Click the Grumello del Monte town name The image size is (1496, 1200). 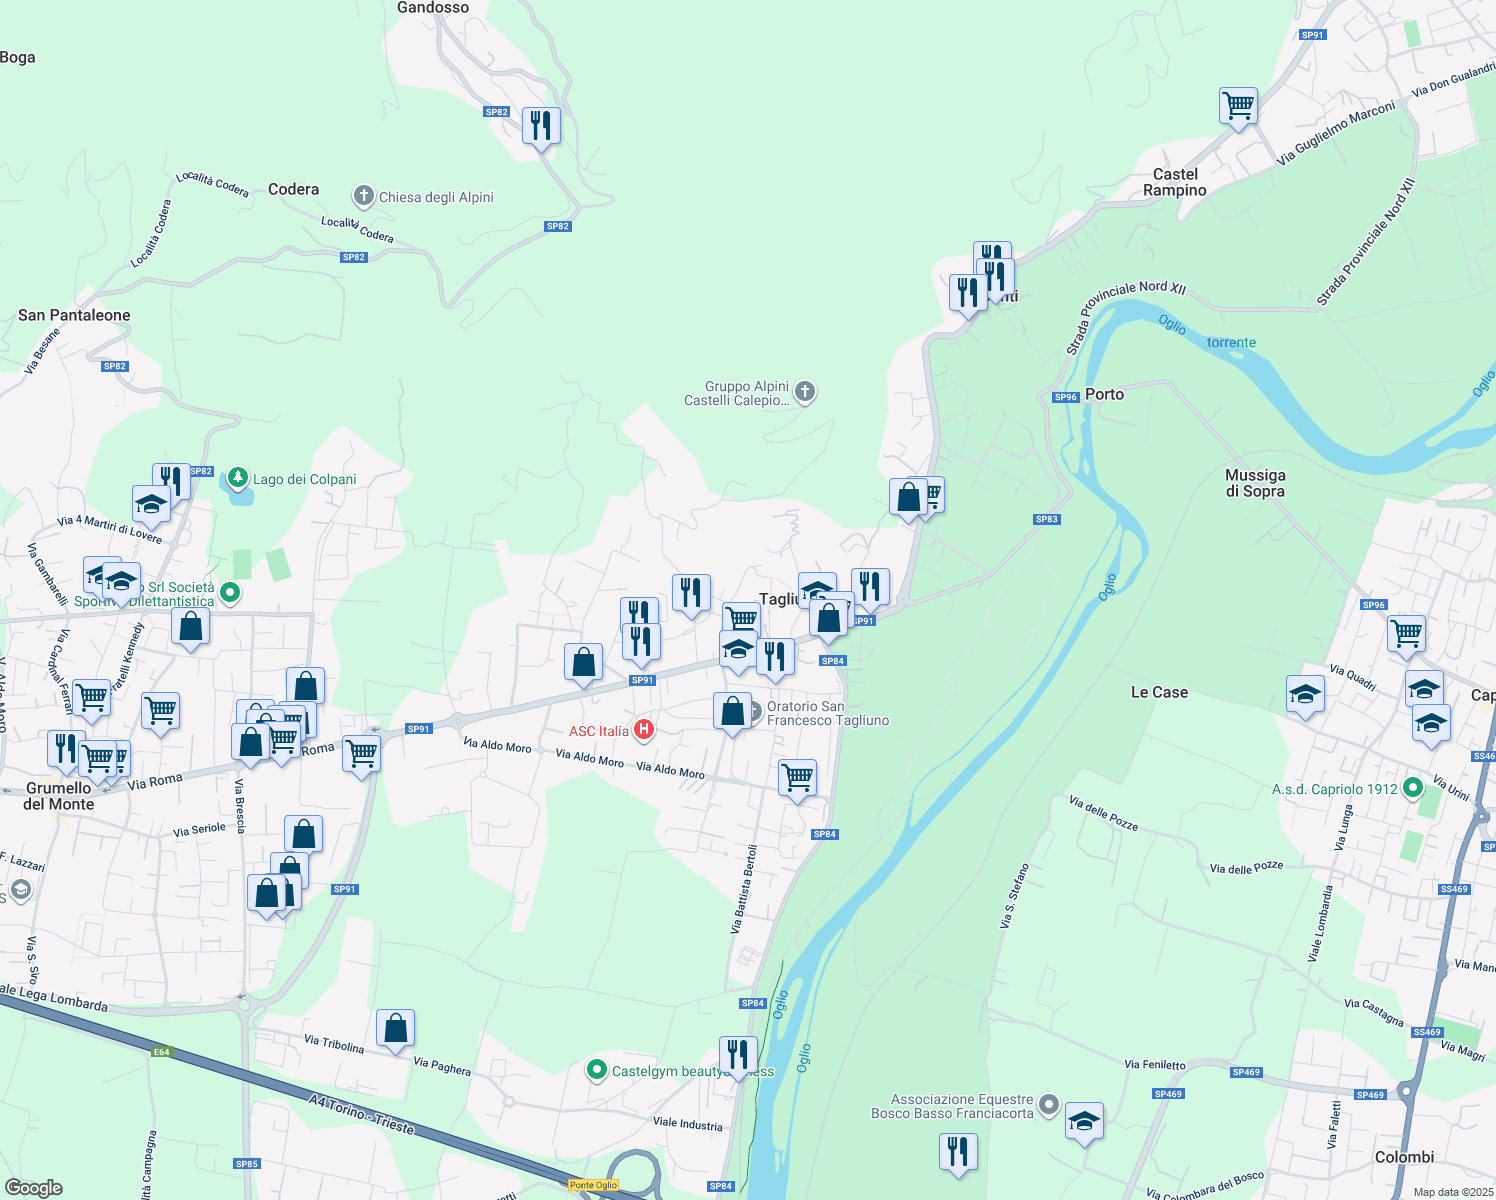[x=56, y=795]
